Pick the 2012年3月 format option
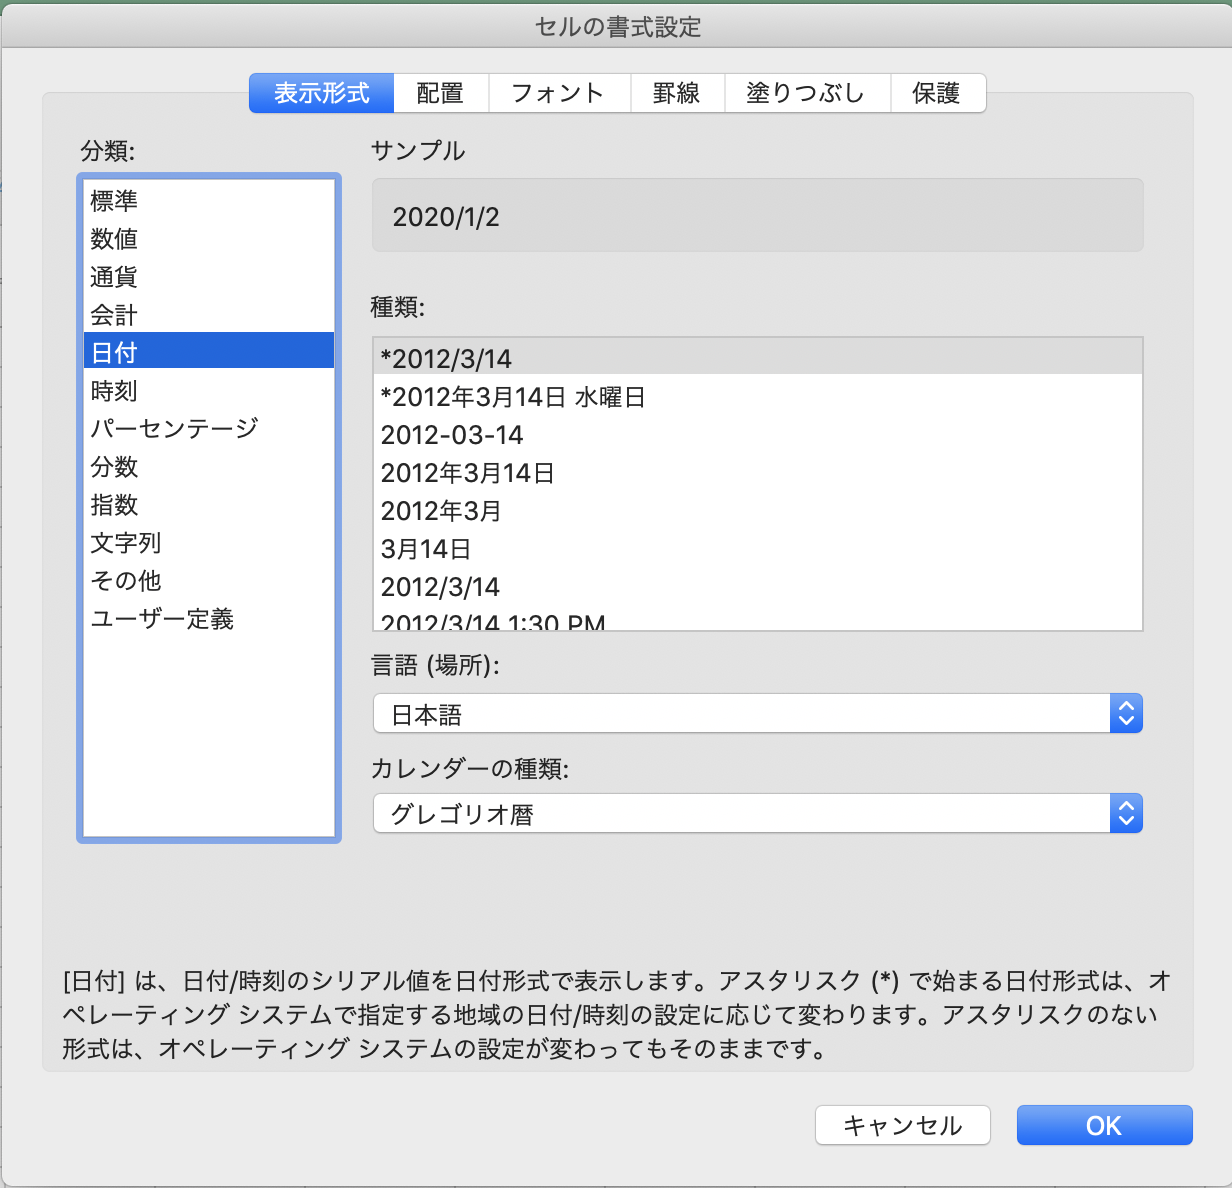 coord(441,511)
